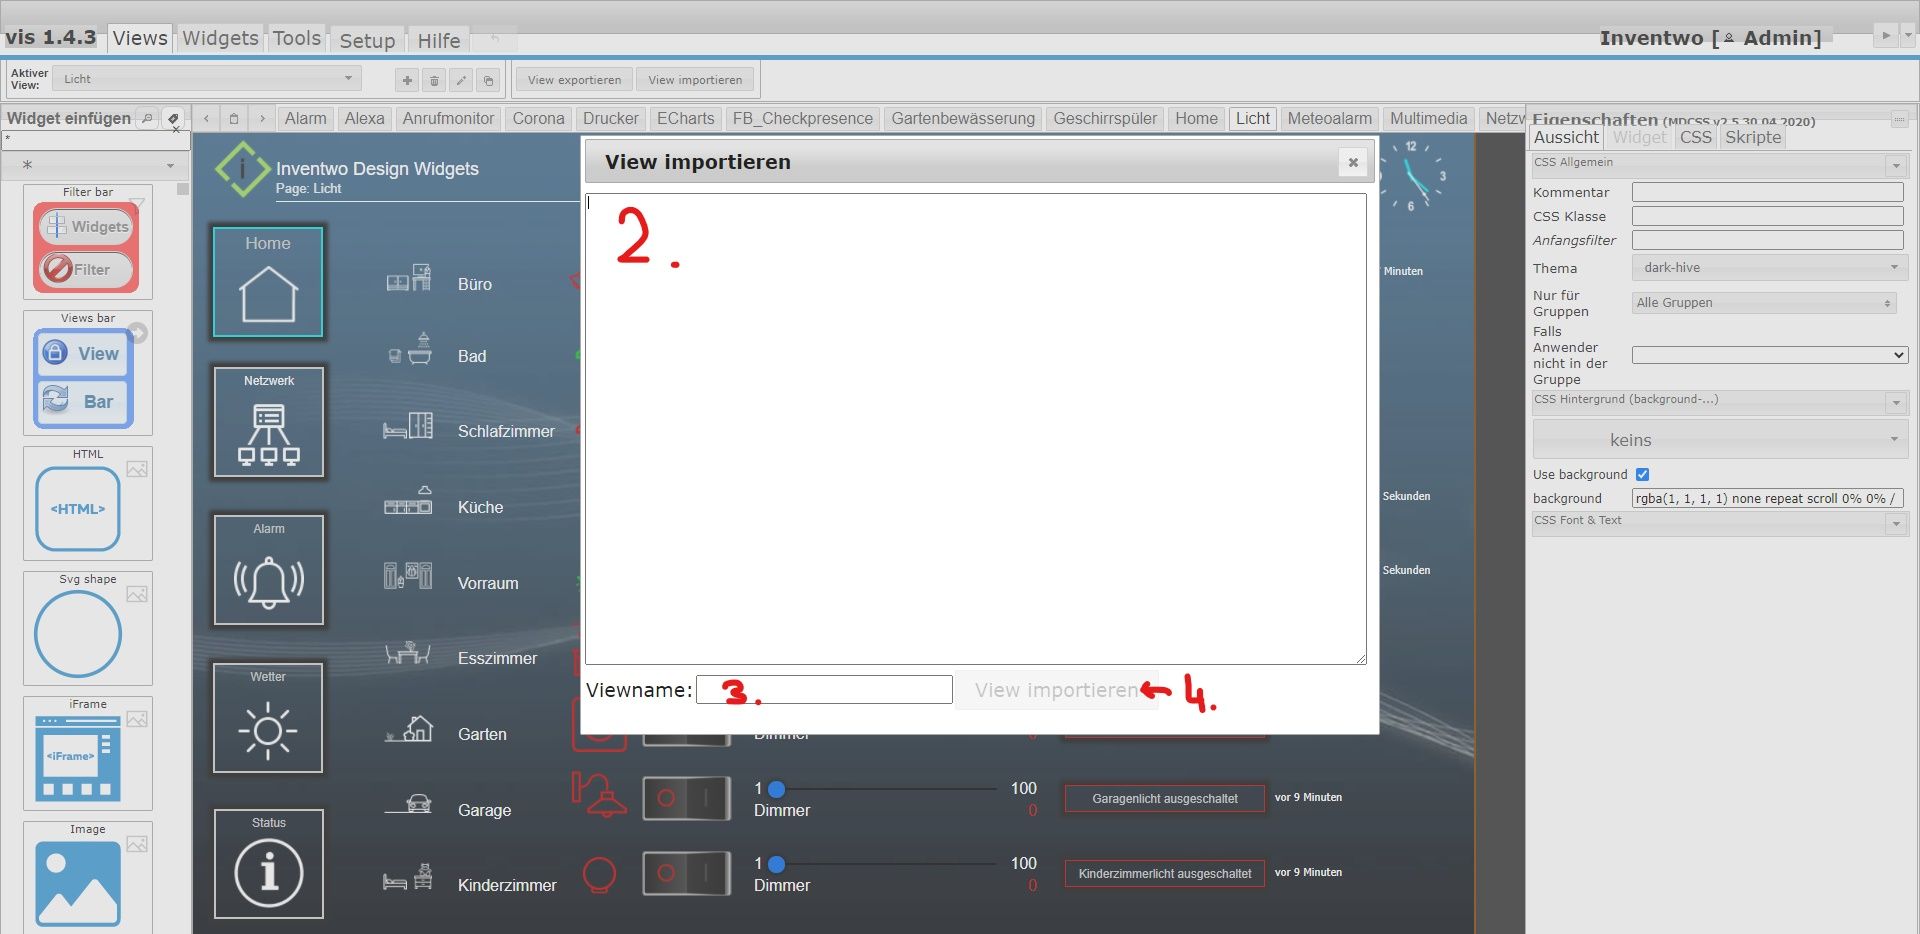Close the View importieren dialog
Screen dimensions: 1920x934
[x=1352, y=162]
